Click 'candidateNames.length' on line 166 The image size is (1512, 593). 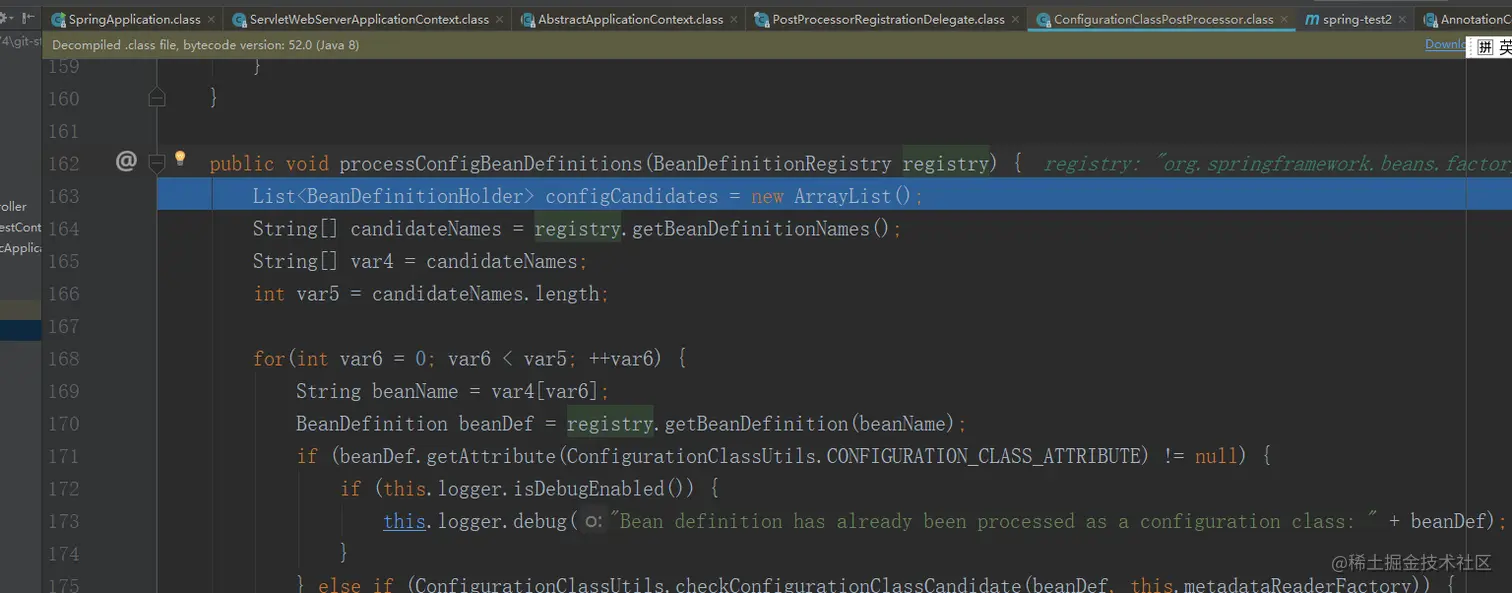point(486,294)
